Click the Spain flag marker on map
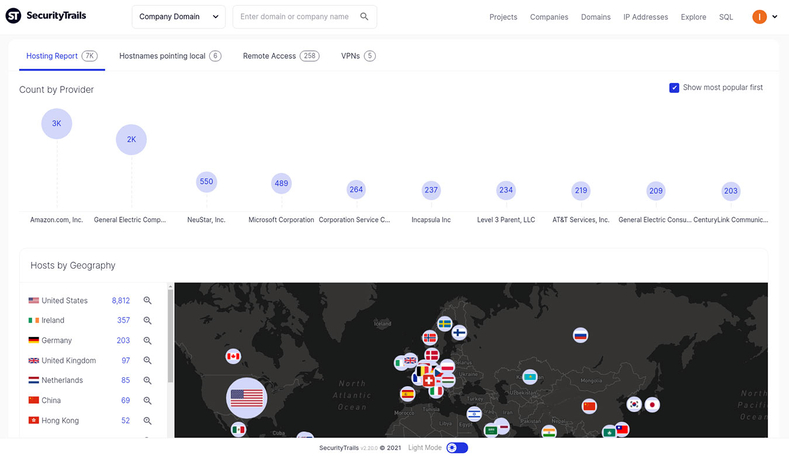The width and height of the screenshot is (789, 456). (x=408, y=394)
